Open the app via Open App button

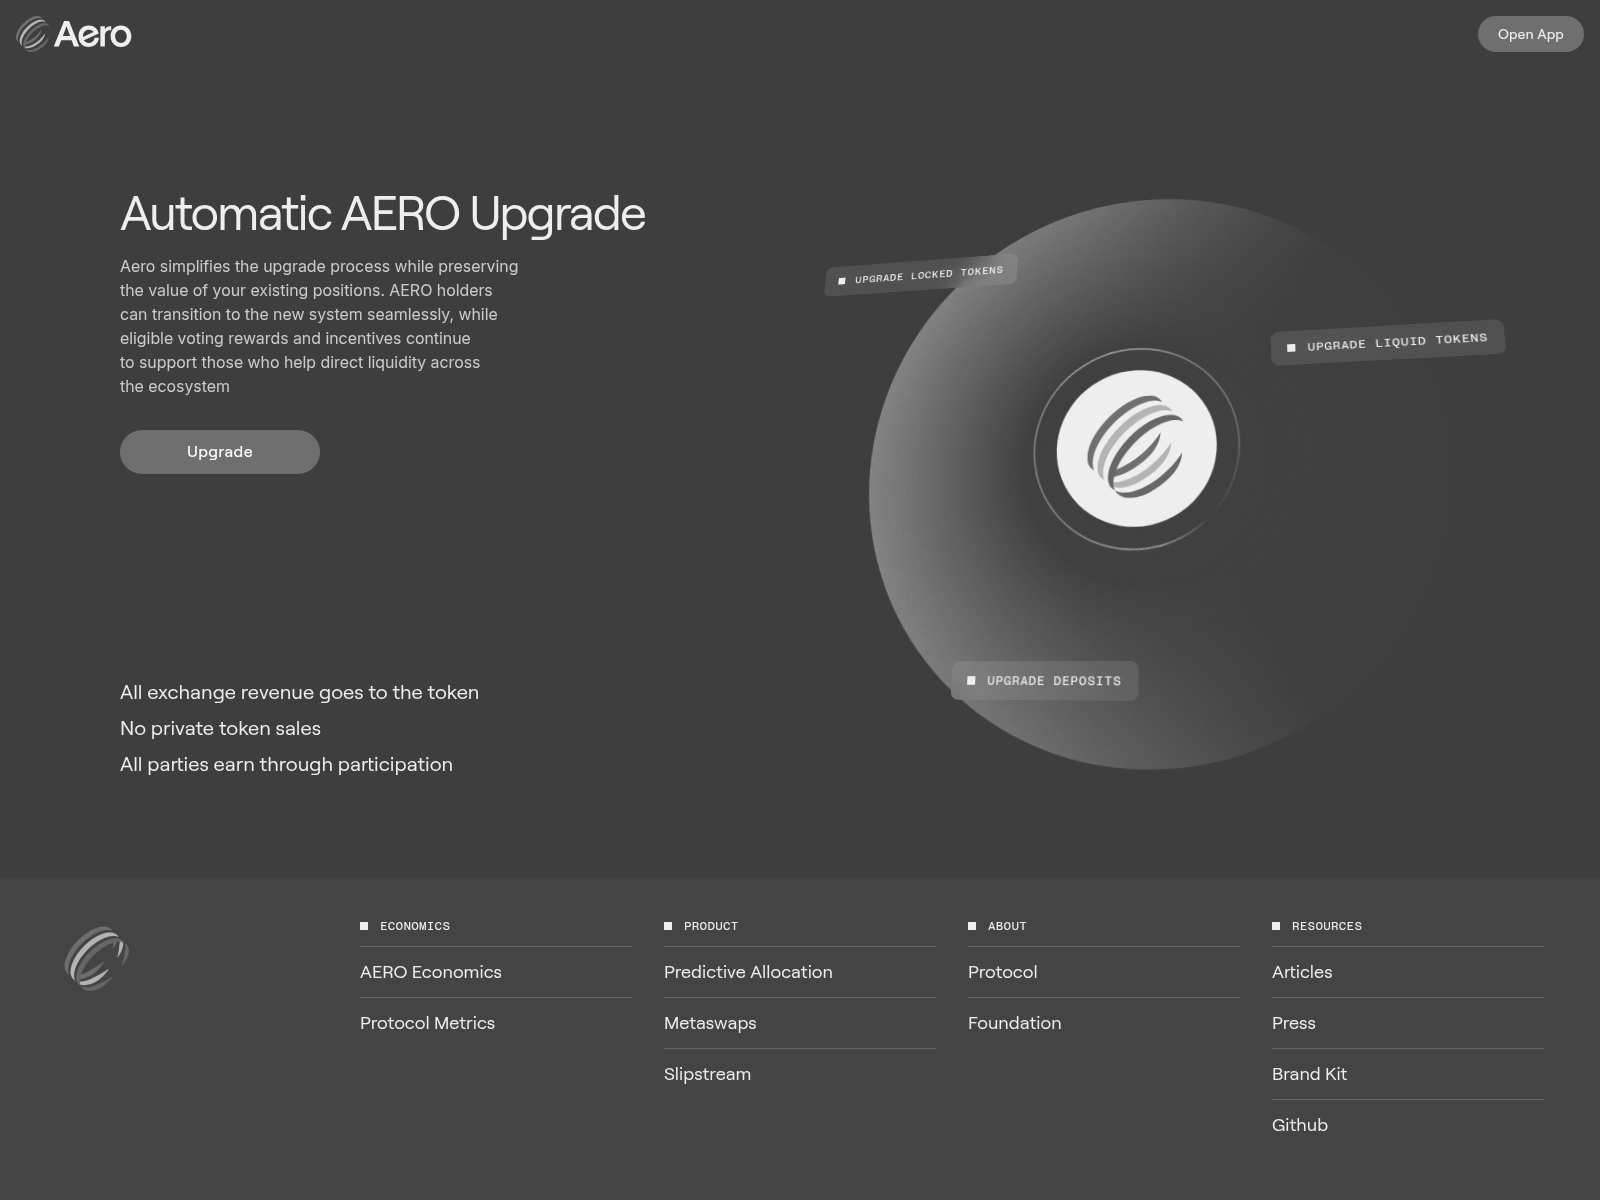coord(1530,34)
